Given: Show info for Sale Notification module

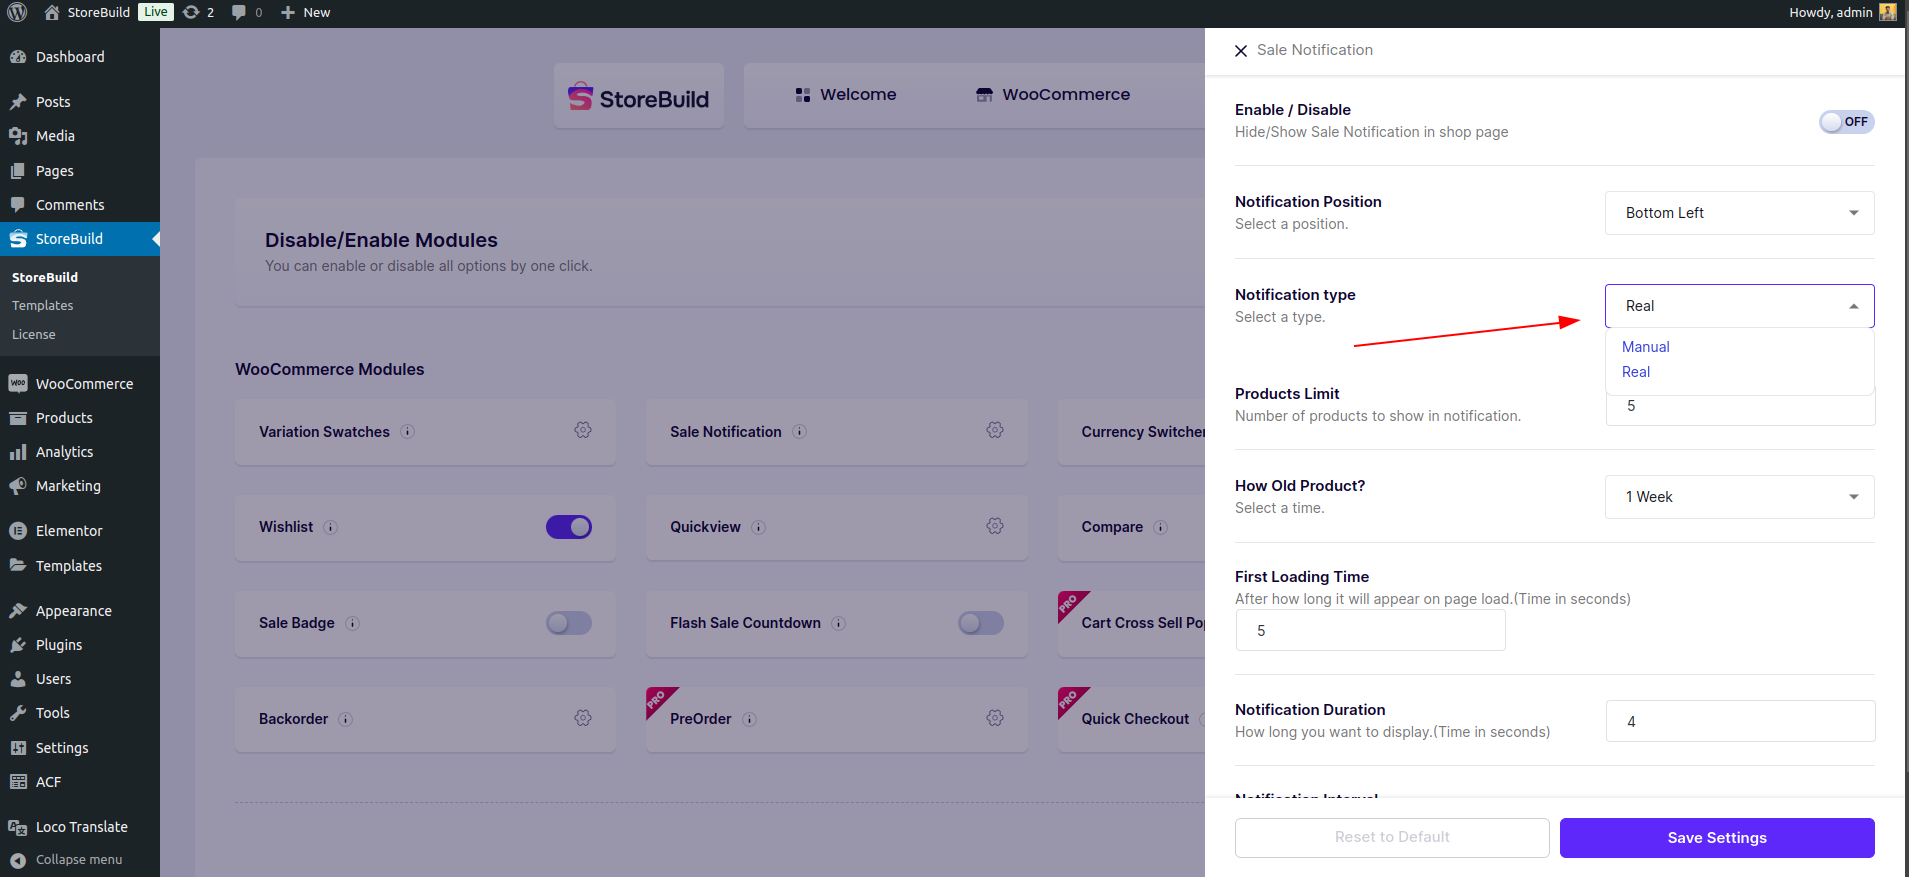Looking at the screenshot, I should tap(800, 432).
